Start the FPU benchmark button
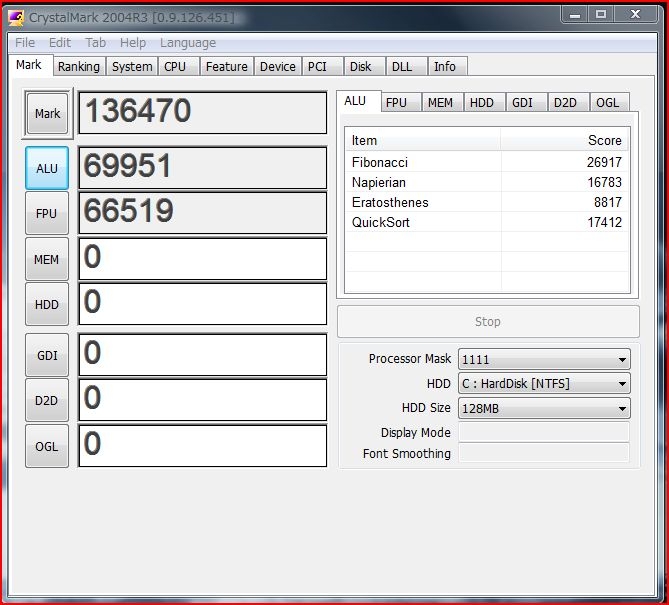 tap(47, 213)
